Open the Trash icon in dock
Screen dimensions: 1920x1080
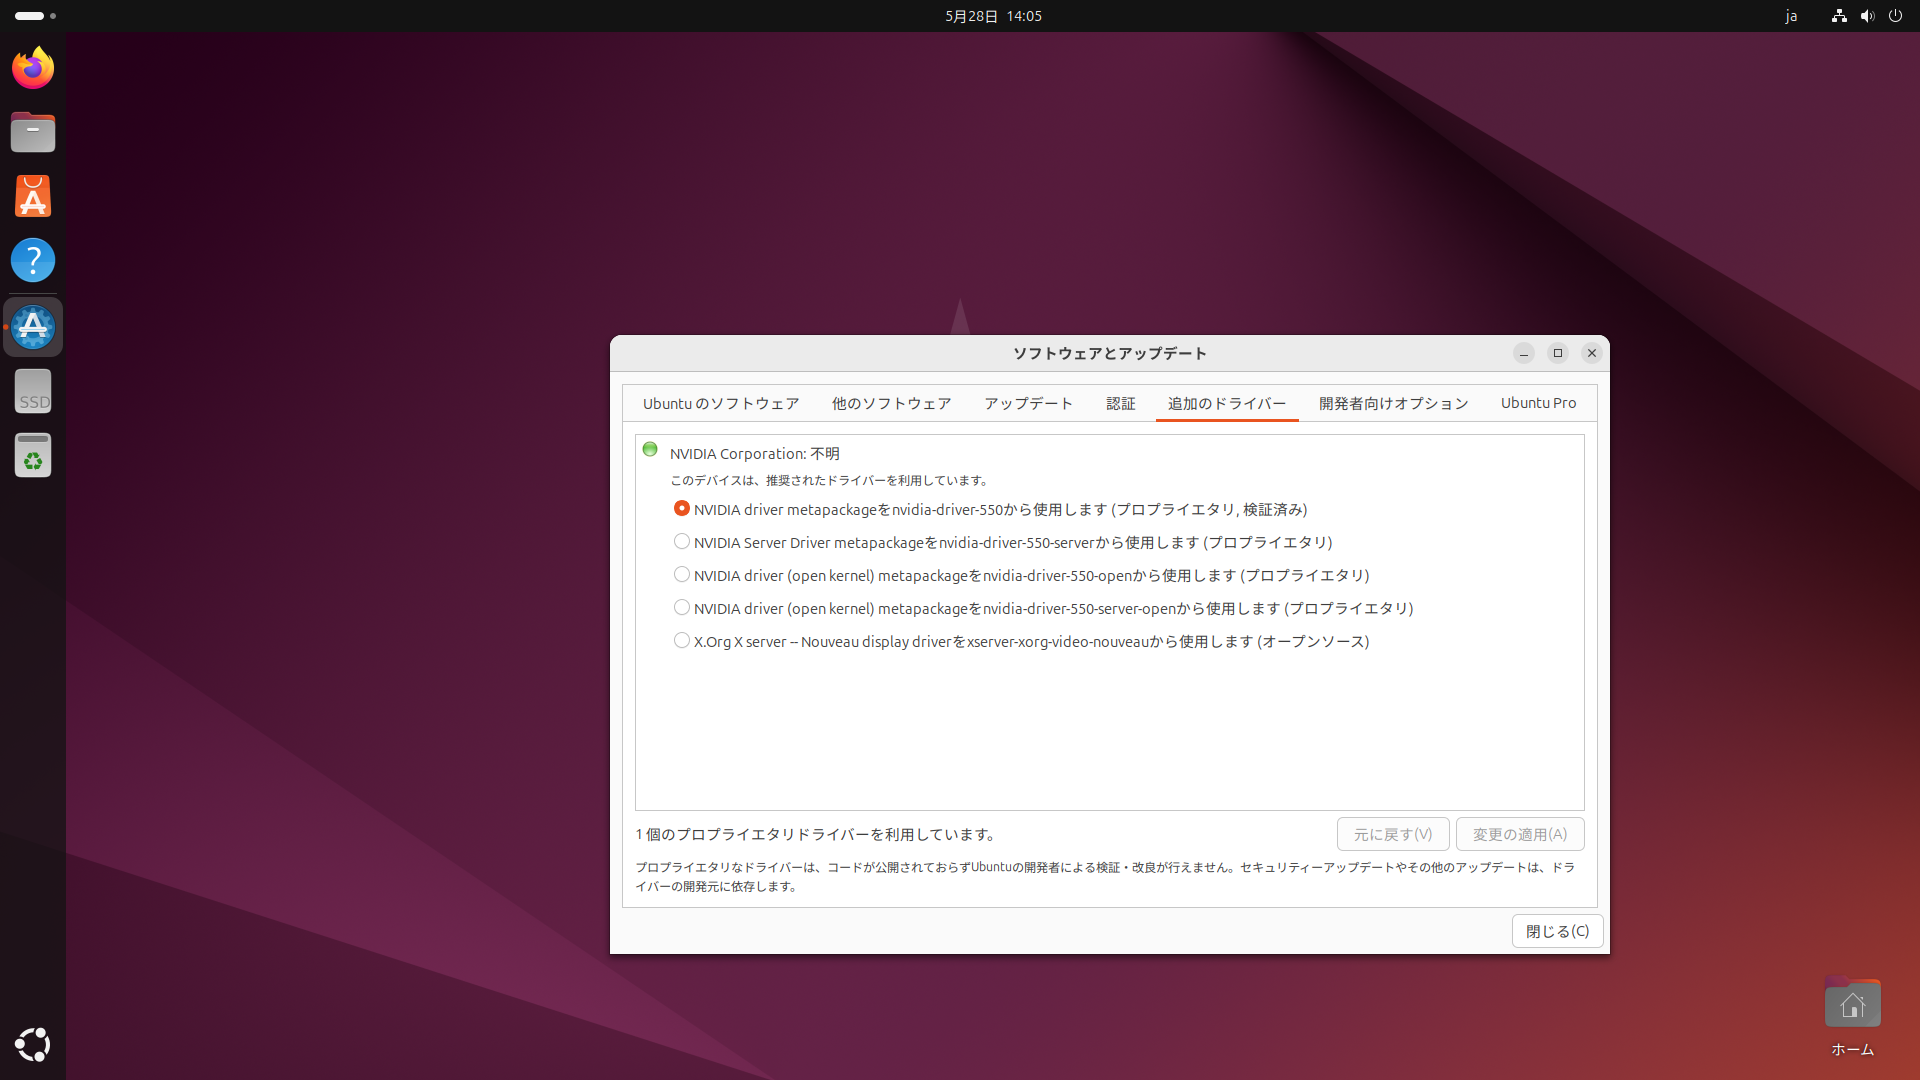(33, 456)
